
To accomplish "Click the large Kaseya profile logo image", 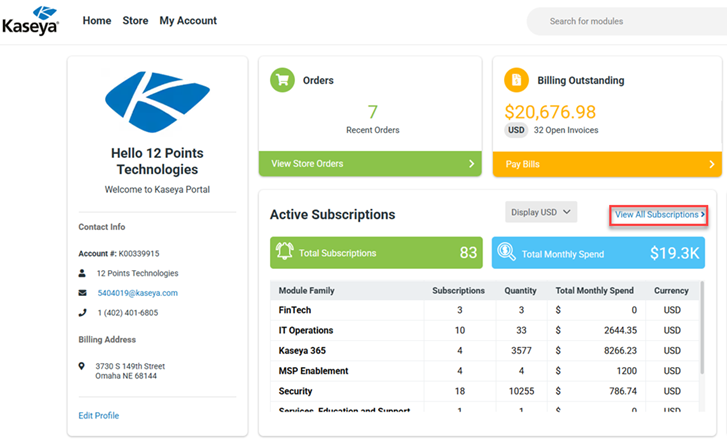I will pyautogui.click(x=157, y=102).
